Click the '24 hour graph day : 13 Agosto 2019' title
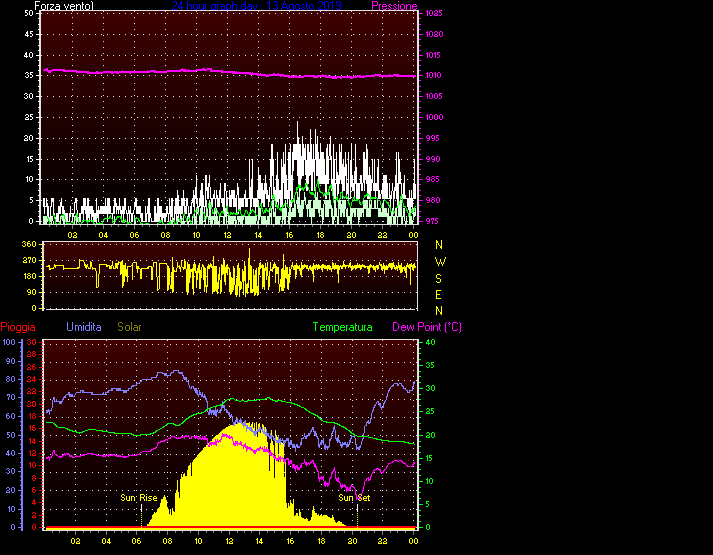This screenshot has width=713, height=555. (256, 5)
